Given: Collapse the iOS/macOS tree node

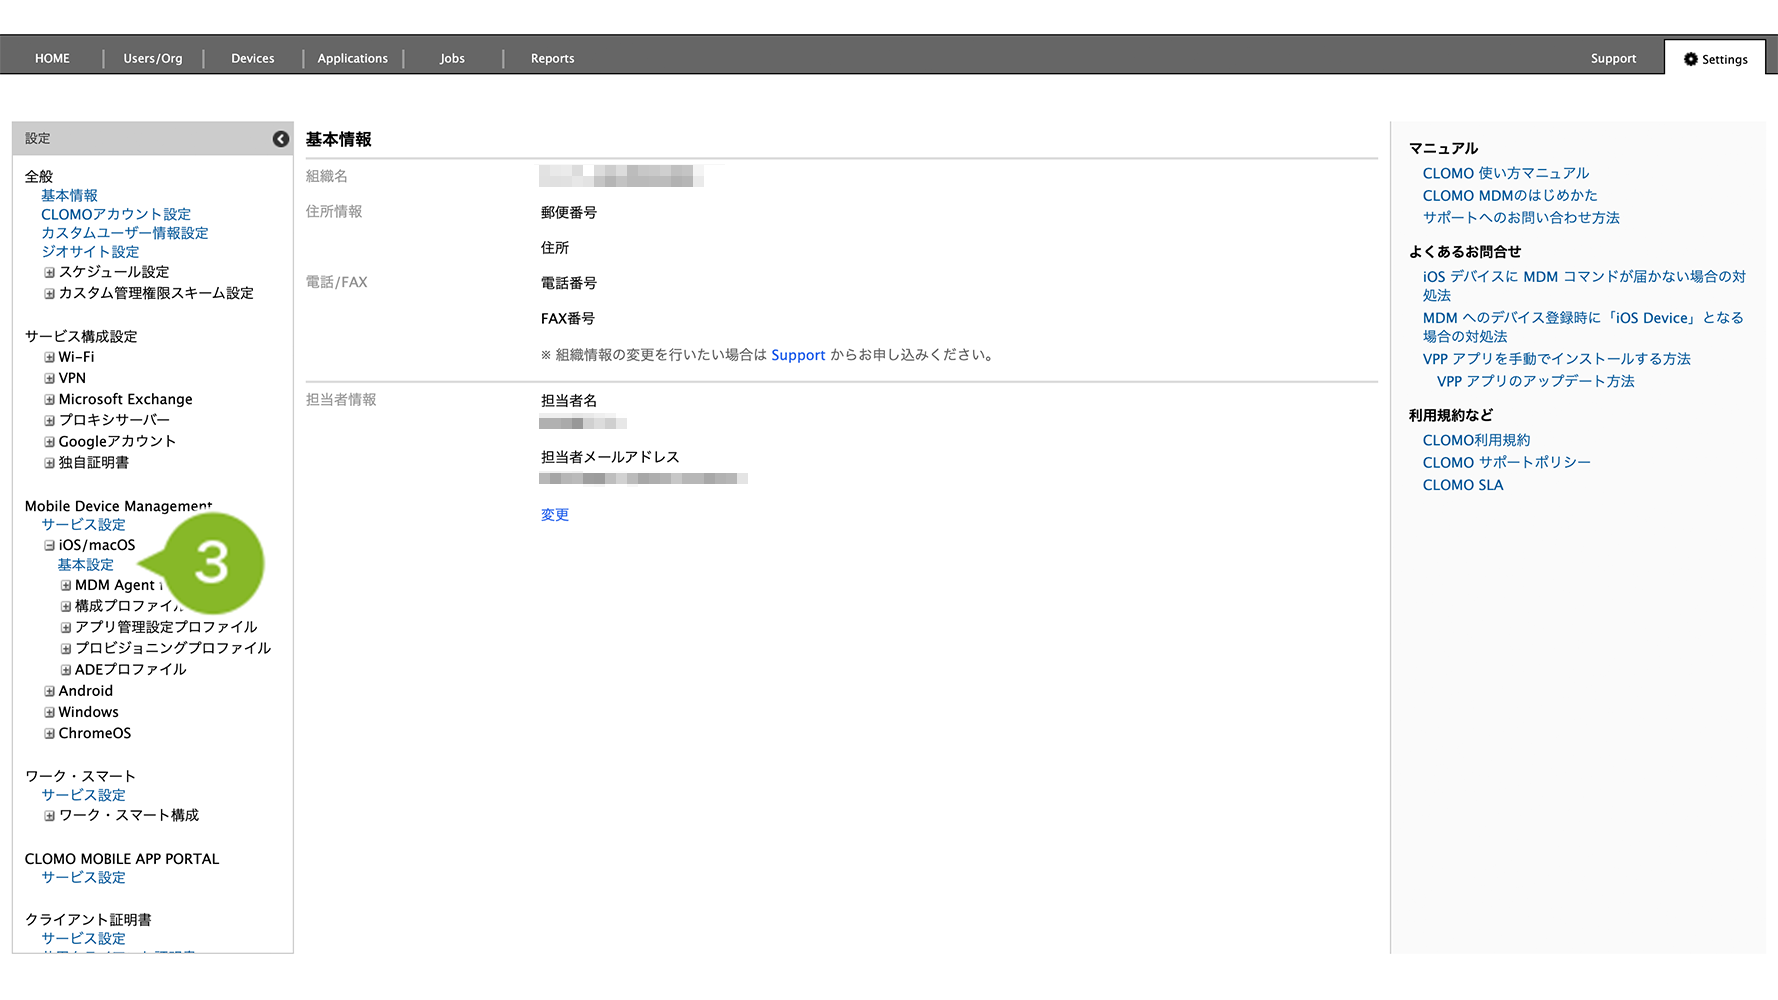Looking at the screenshot, I should coord(49,546).
